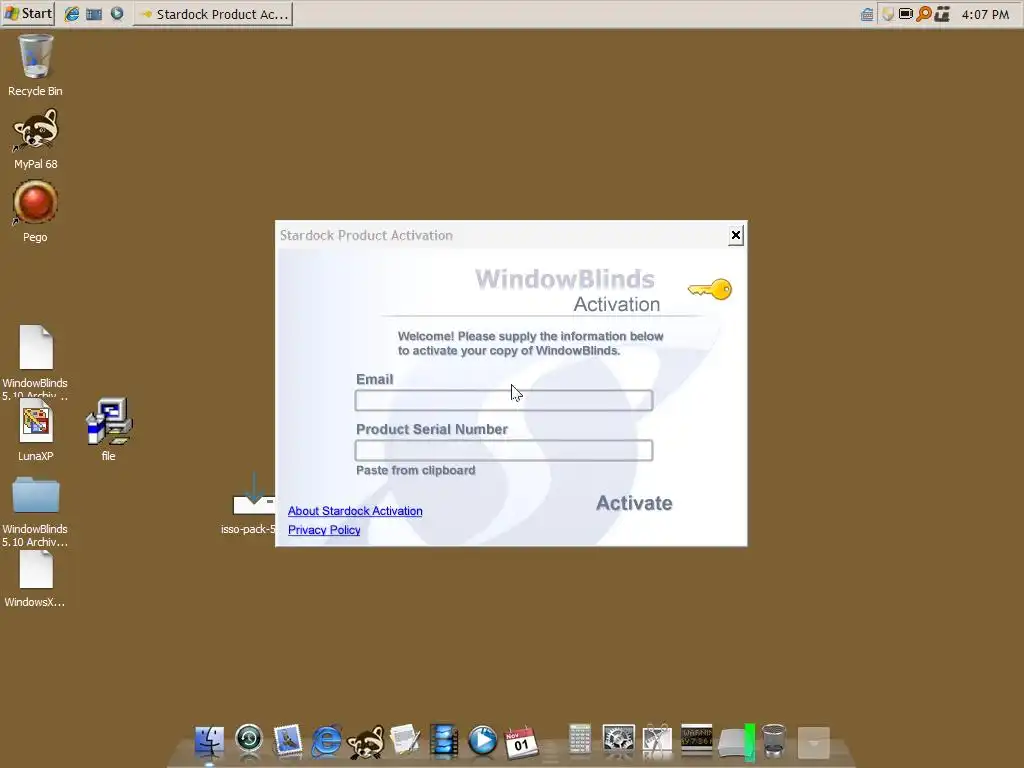The width and height of the screenshot is (1024, 768).
Task: Click the film strip dock icon
Action: (444, 741)
